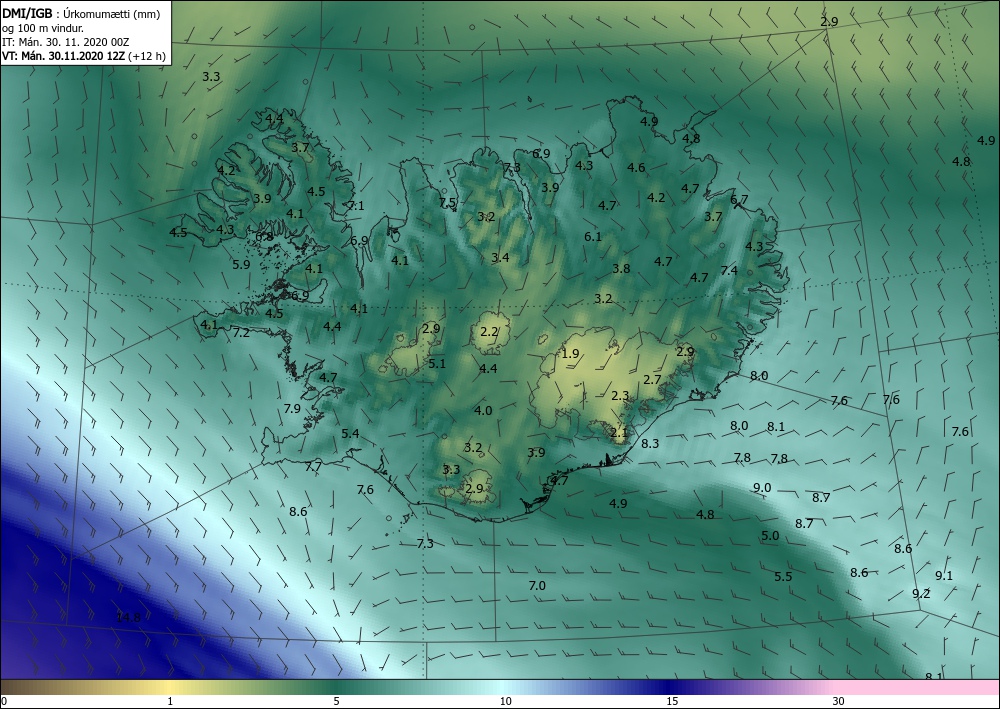The width and height of the screenshot is (1000, 709).
Task: Click the '3.8' value on the map
Action: 621,268
